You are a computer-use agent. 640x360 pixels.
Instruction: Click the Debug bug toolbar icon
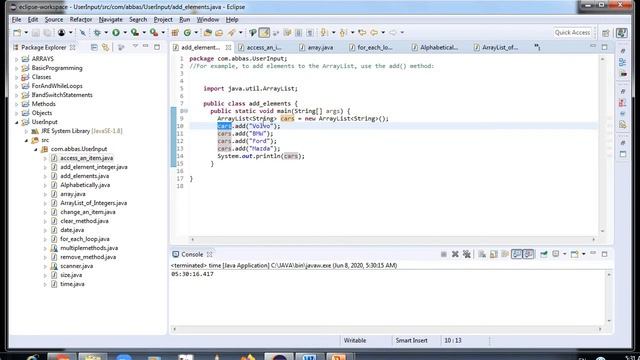tap(97, 33)
